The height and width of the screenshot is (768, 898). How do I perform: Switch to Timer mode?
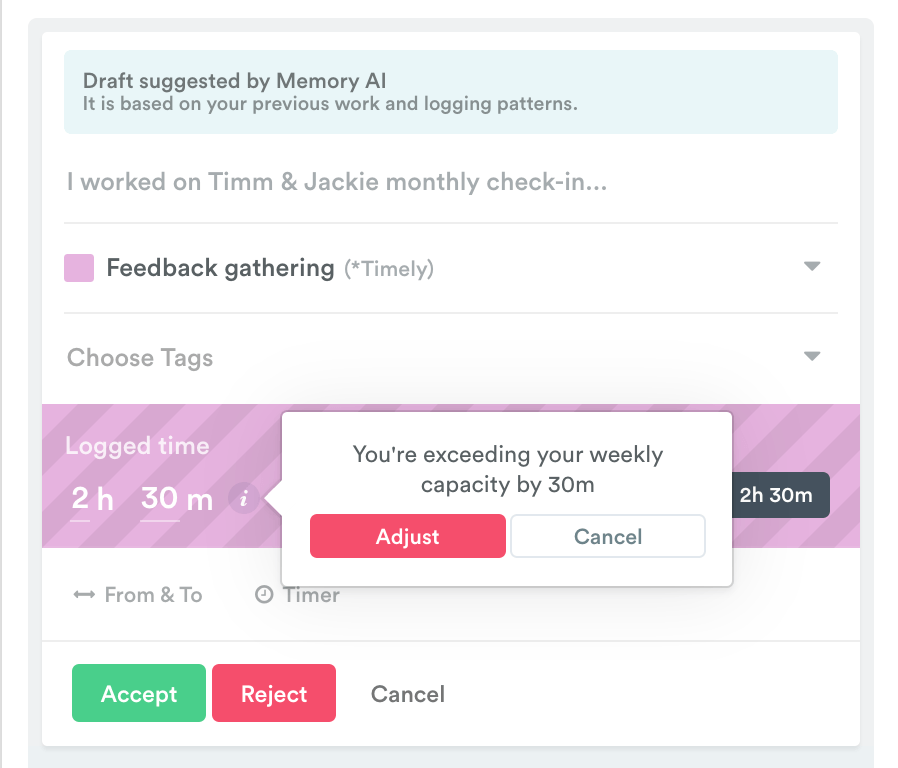297,595
